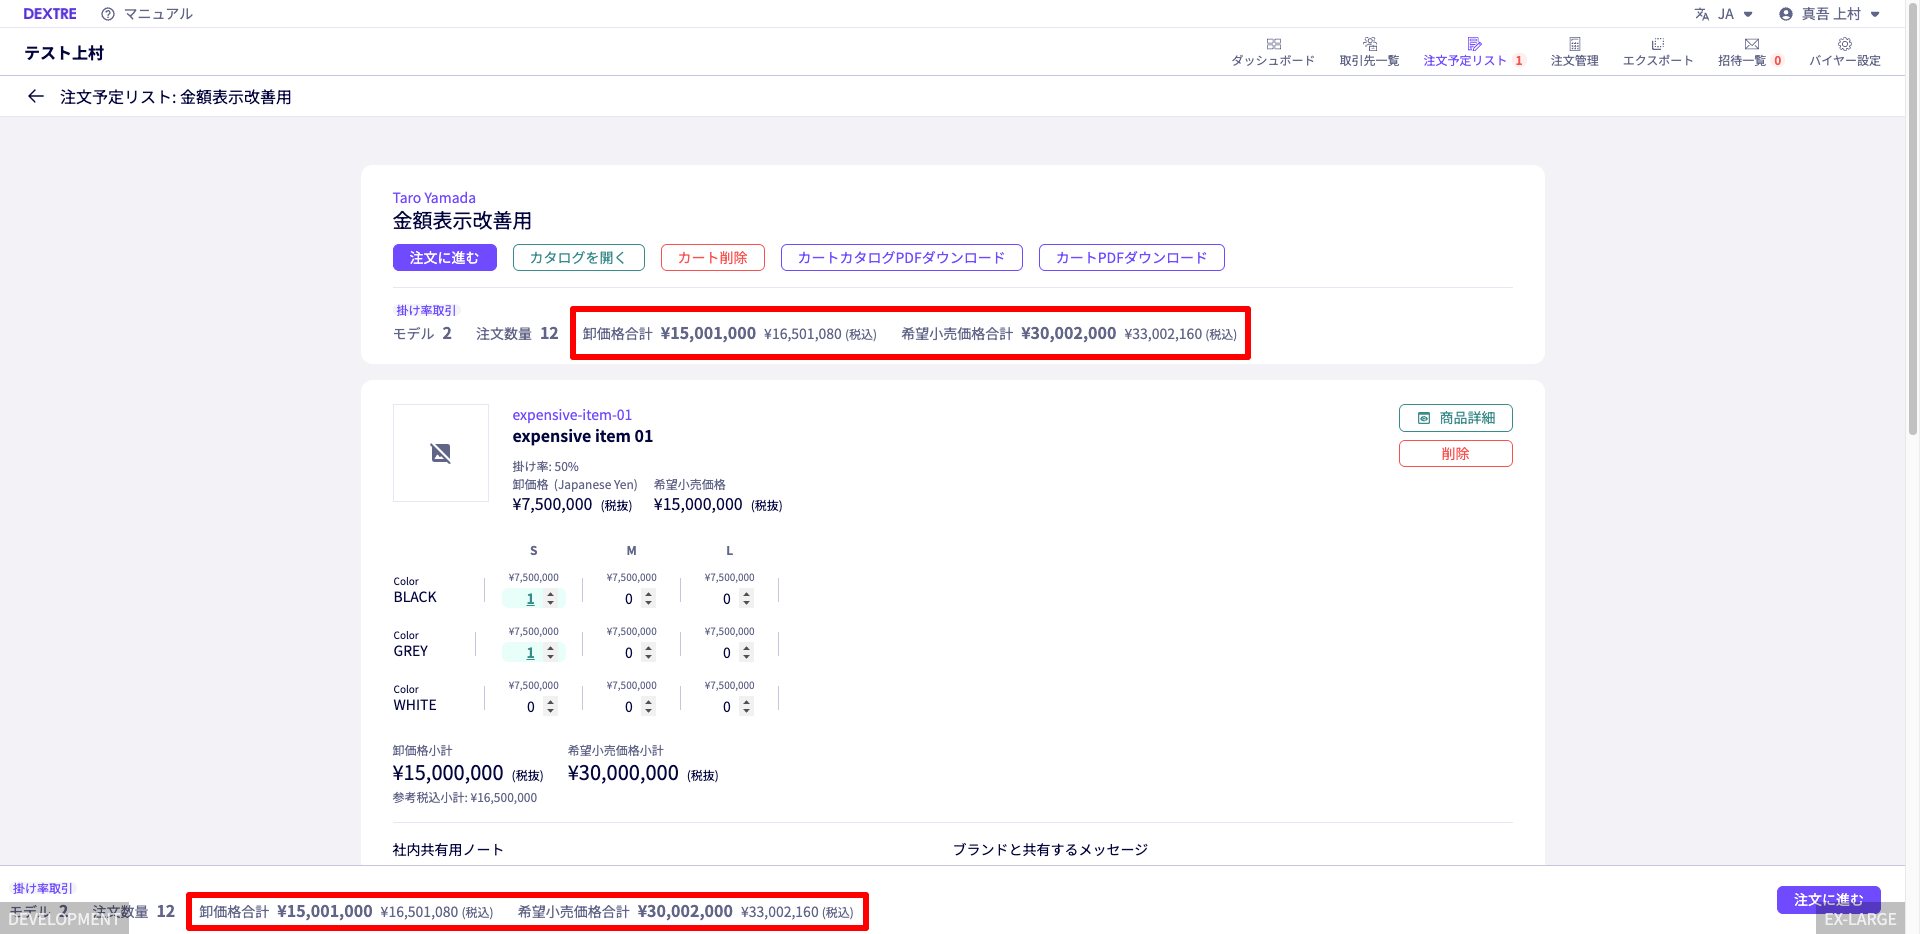Viewport: 1920px width, 934px height.
Task: Click the WHITE size L quantity stepper
Action: click(746, 707)
